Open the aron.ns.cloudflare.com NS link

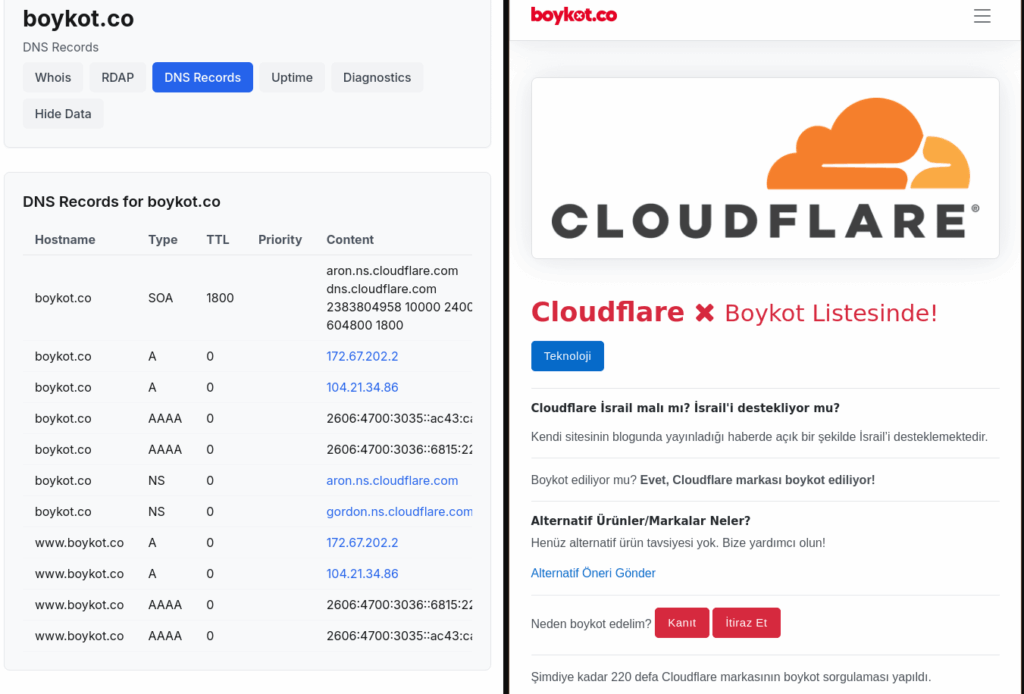392,481
